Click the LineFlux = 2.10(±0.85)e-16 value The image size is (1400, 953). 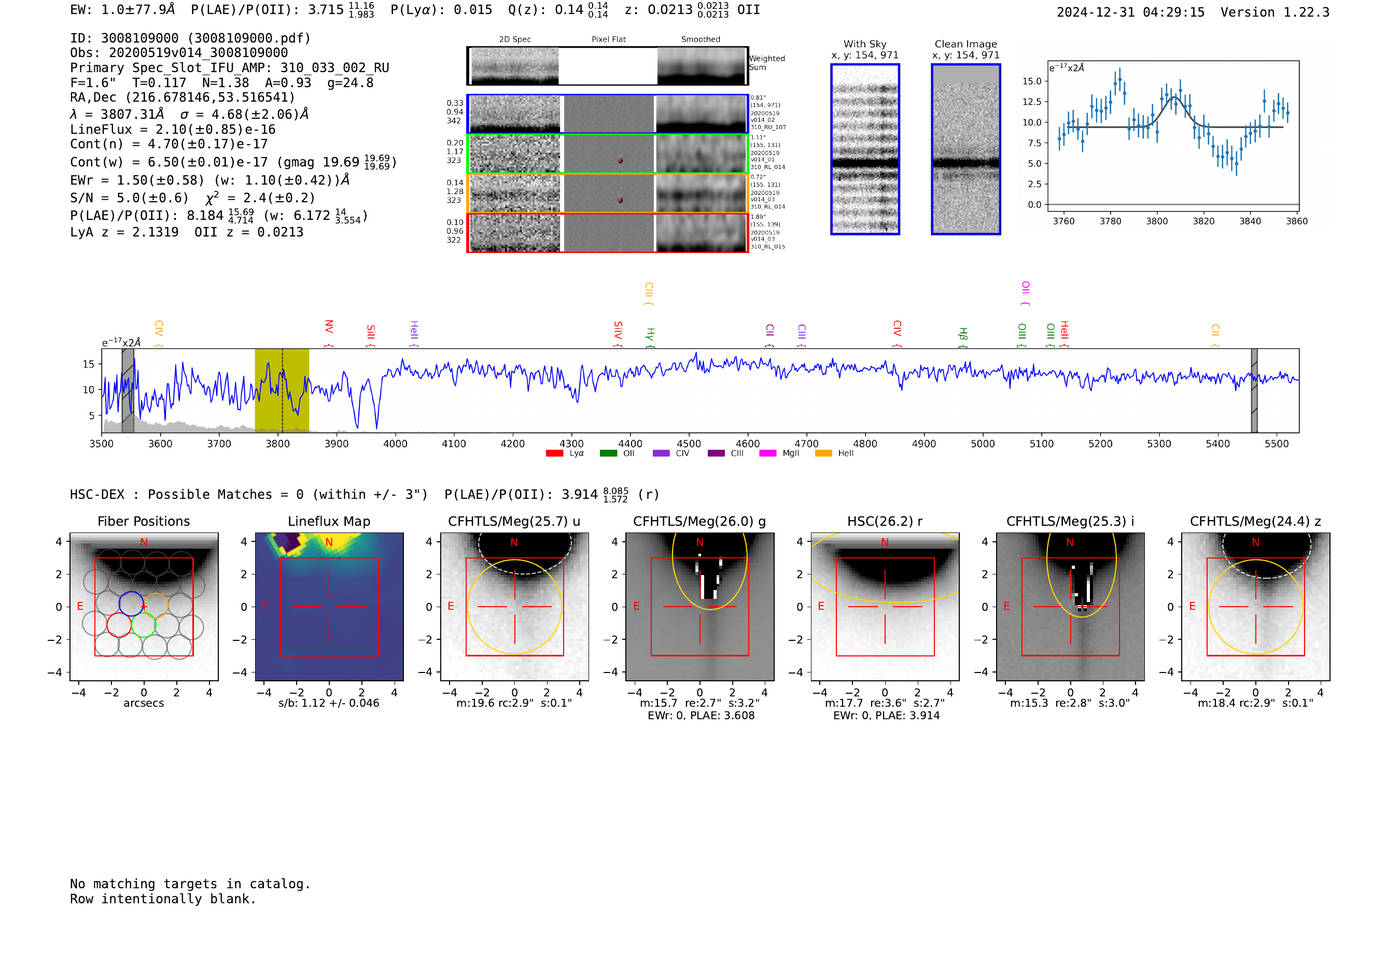173,130
